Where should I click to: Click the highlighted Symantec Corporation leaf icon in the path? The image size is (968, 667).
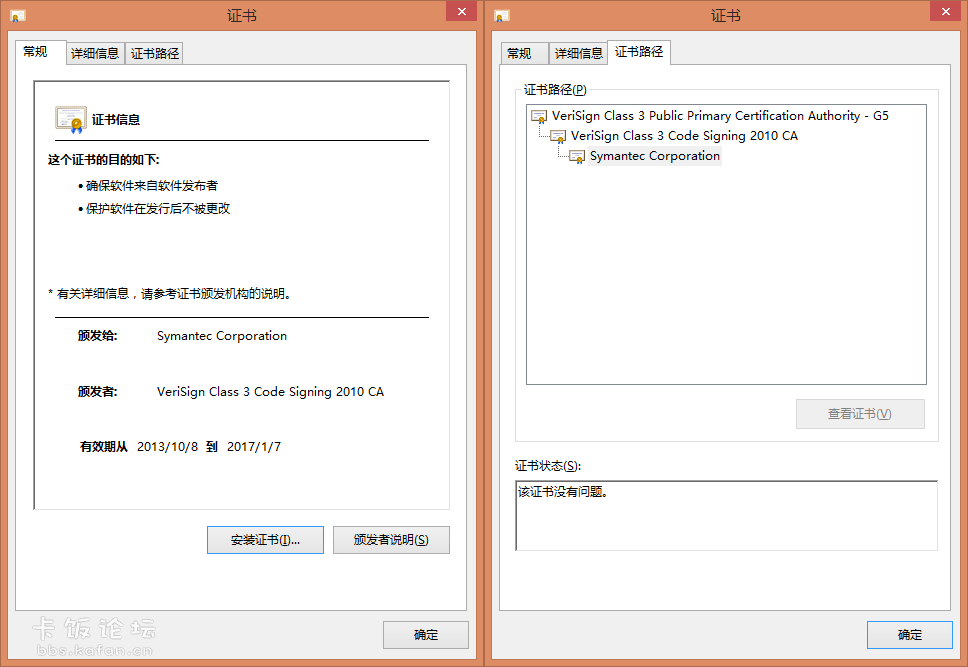576,156
